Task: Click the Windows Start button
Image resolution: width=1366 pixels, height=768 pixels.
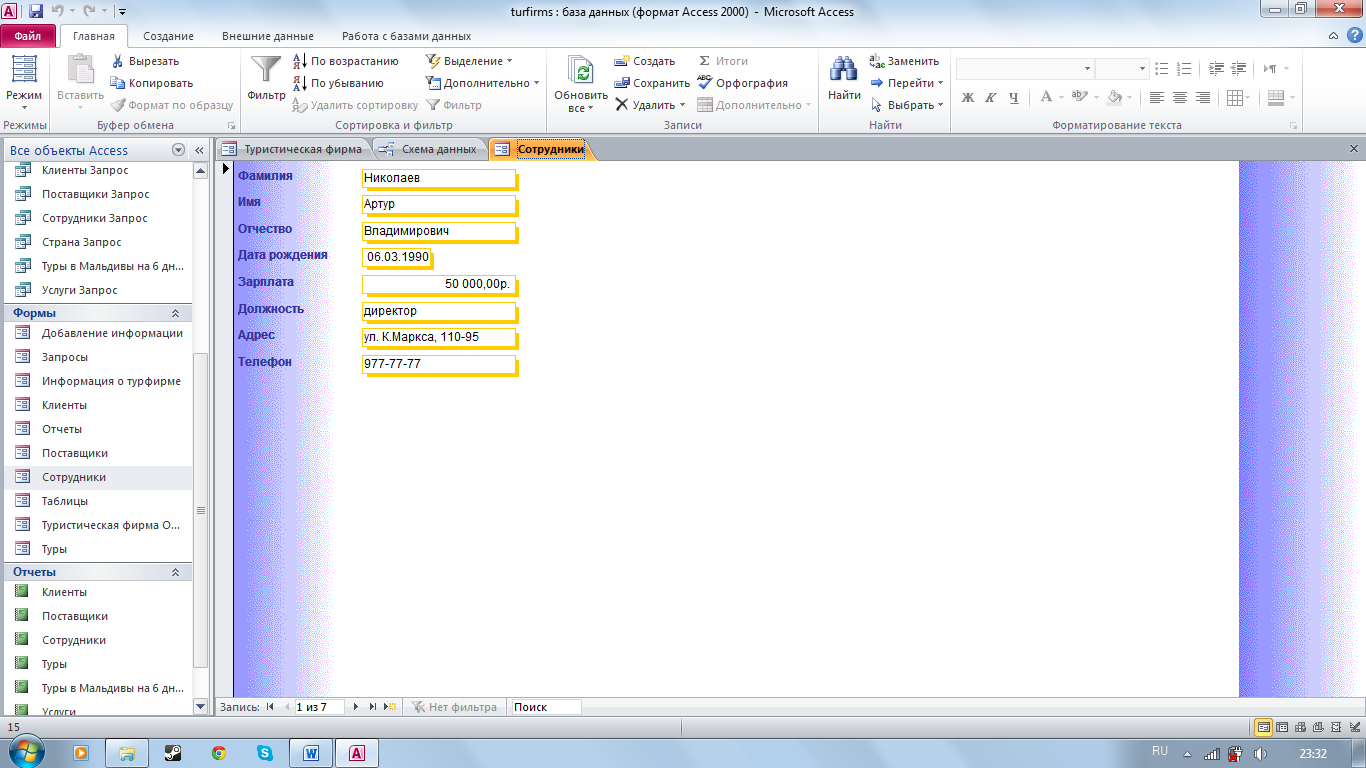Action: pos(24,752)
